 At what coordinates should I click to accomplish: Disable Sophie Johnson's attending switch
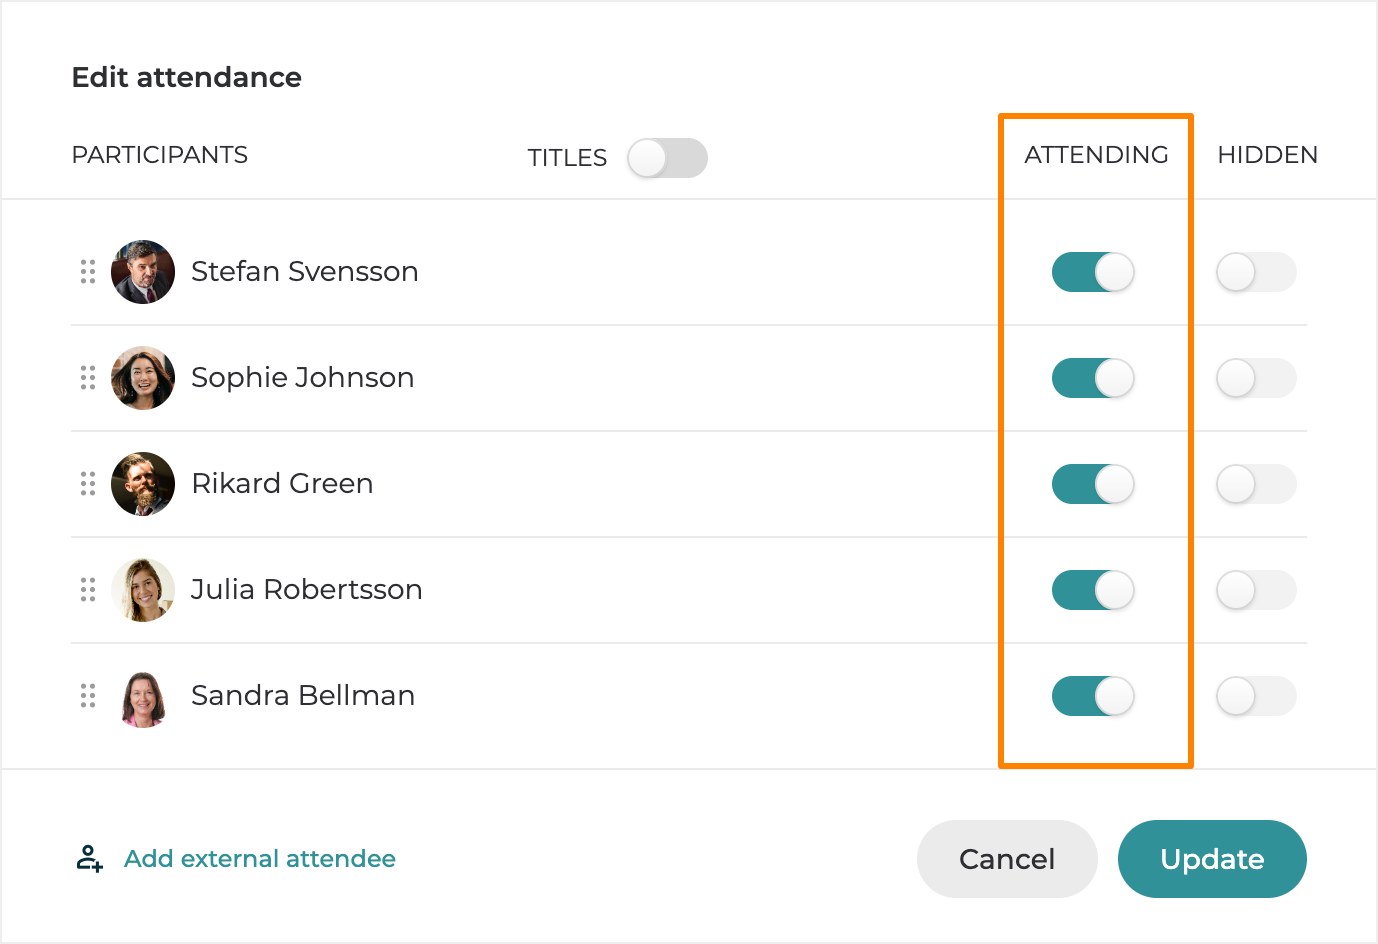(x=1093, y=378)
